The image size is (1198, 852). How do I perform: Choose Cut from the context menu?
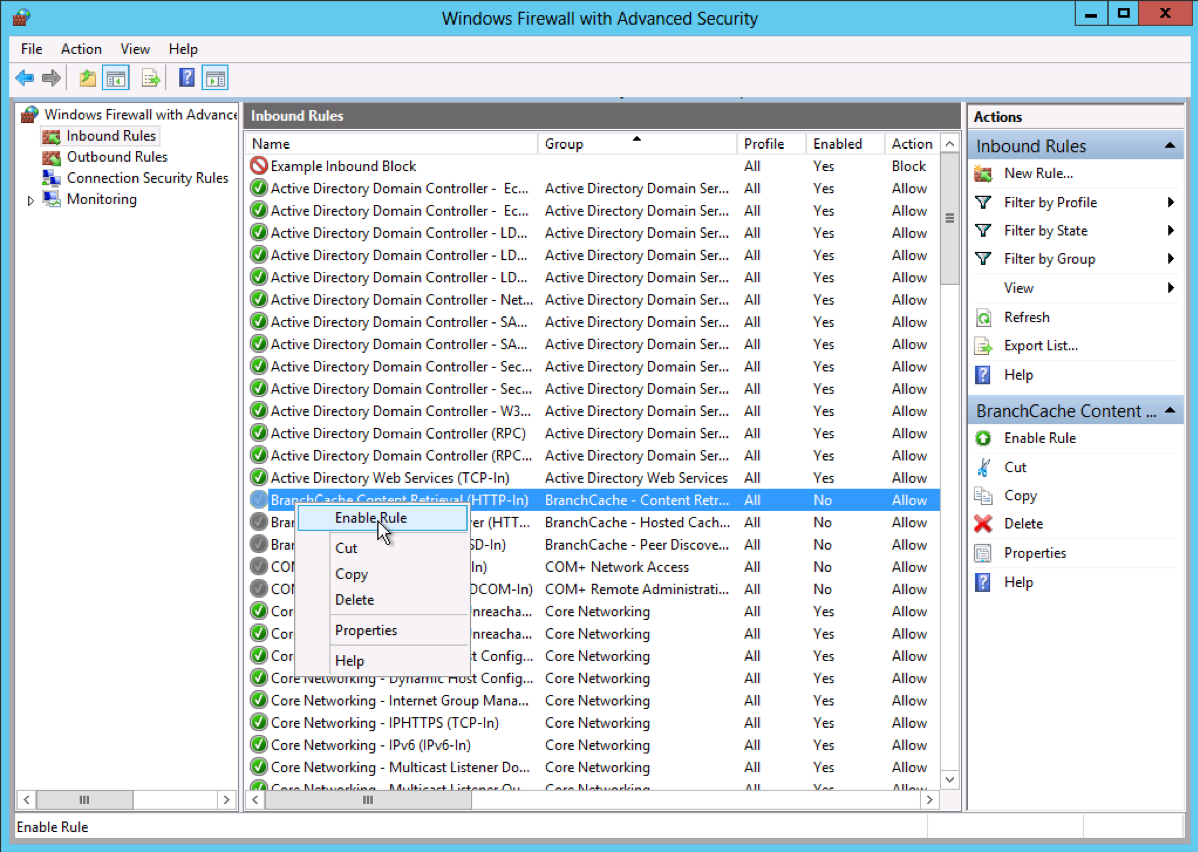(x=382, y=548)
